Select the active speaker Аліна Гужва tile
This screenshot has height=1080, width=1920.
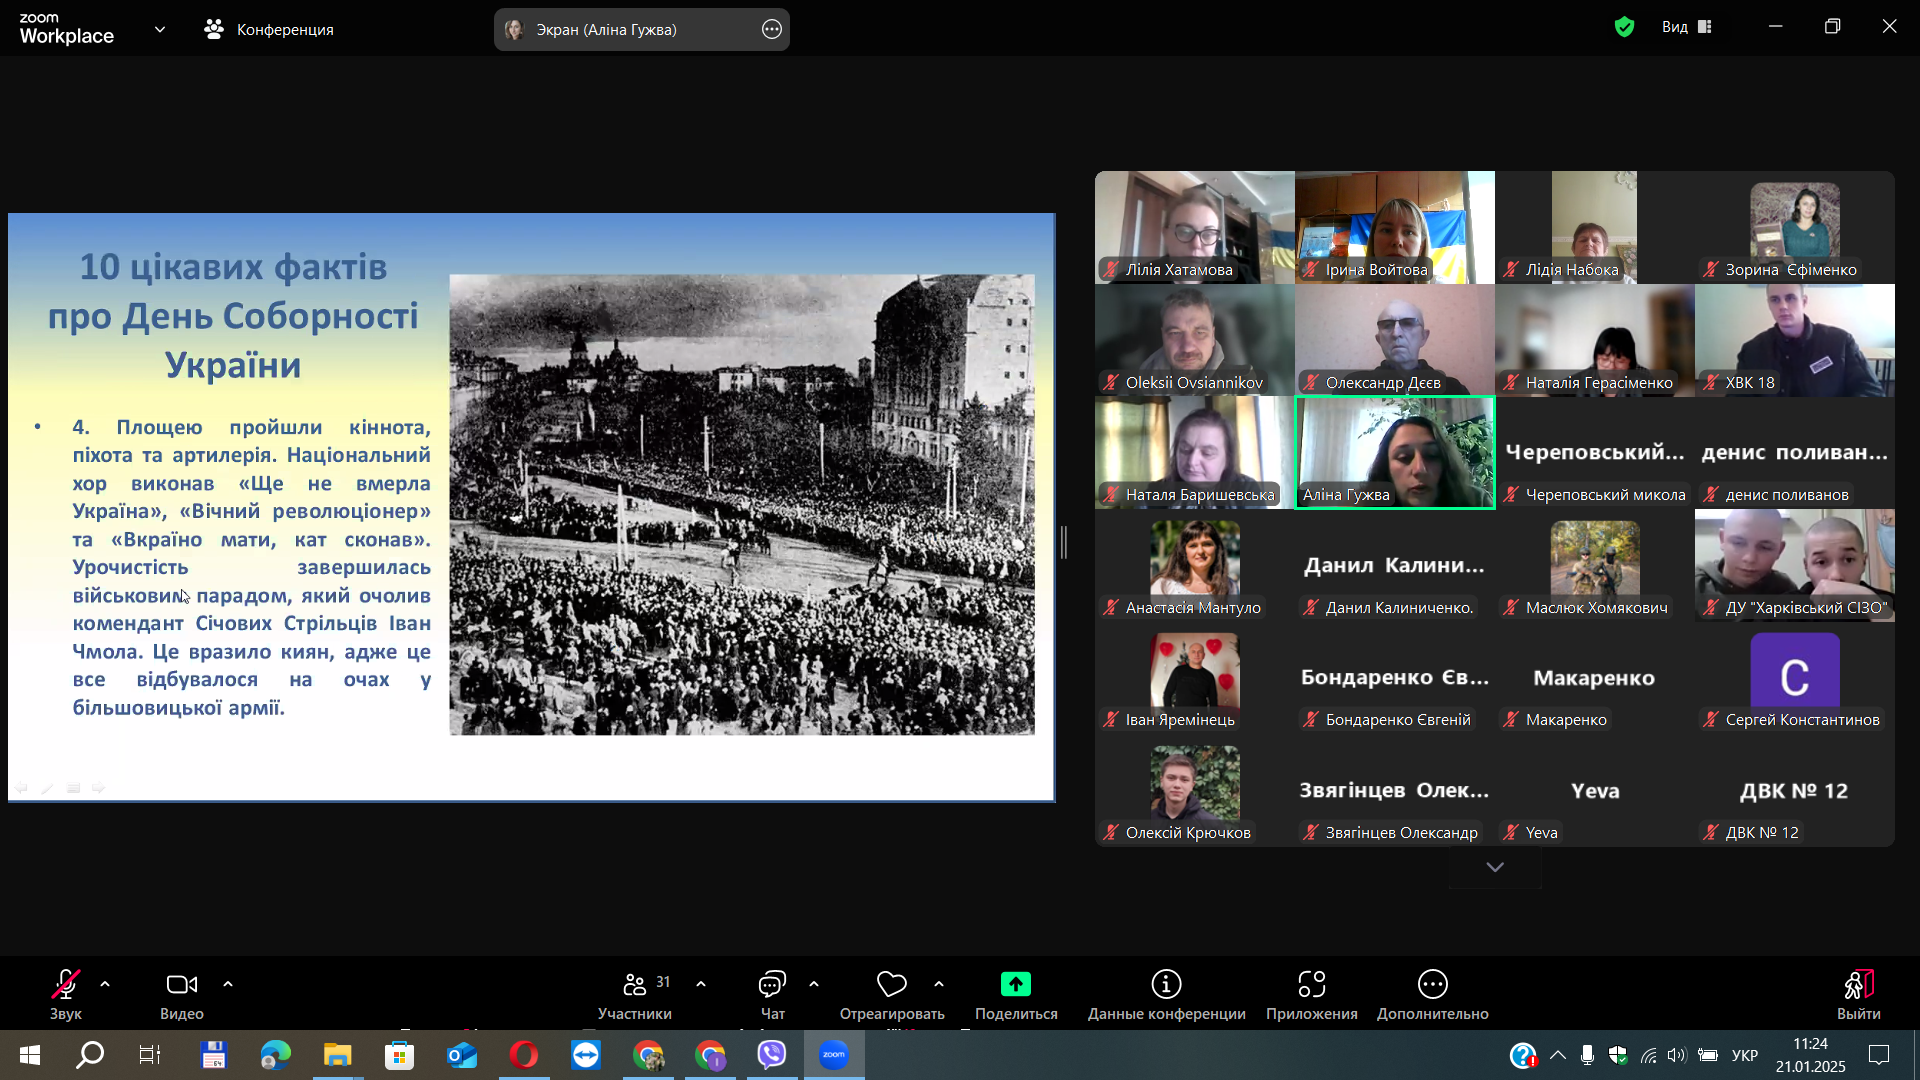click(x=1395, y=453)
